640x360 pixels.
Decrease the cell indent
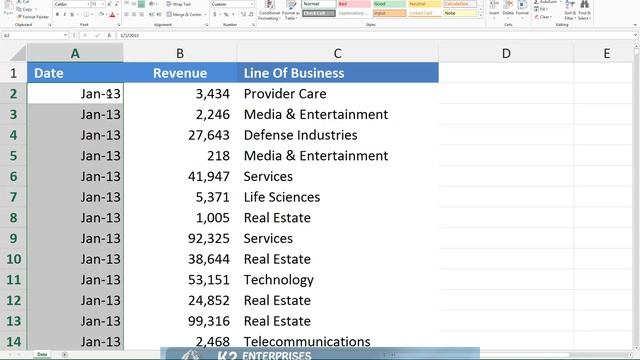tap(151, 14)
